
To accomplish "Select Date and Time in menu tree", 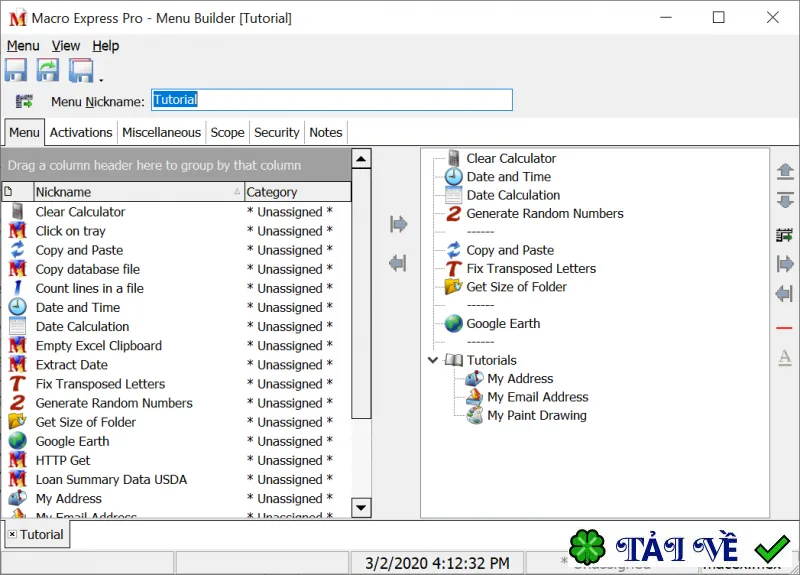I will pyautogui.click(x=509, y=177).
